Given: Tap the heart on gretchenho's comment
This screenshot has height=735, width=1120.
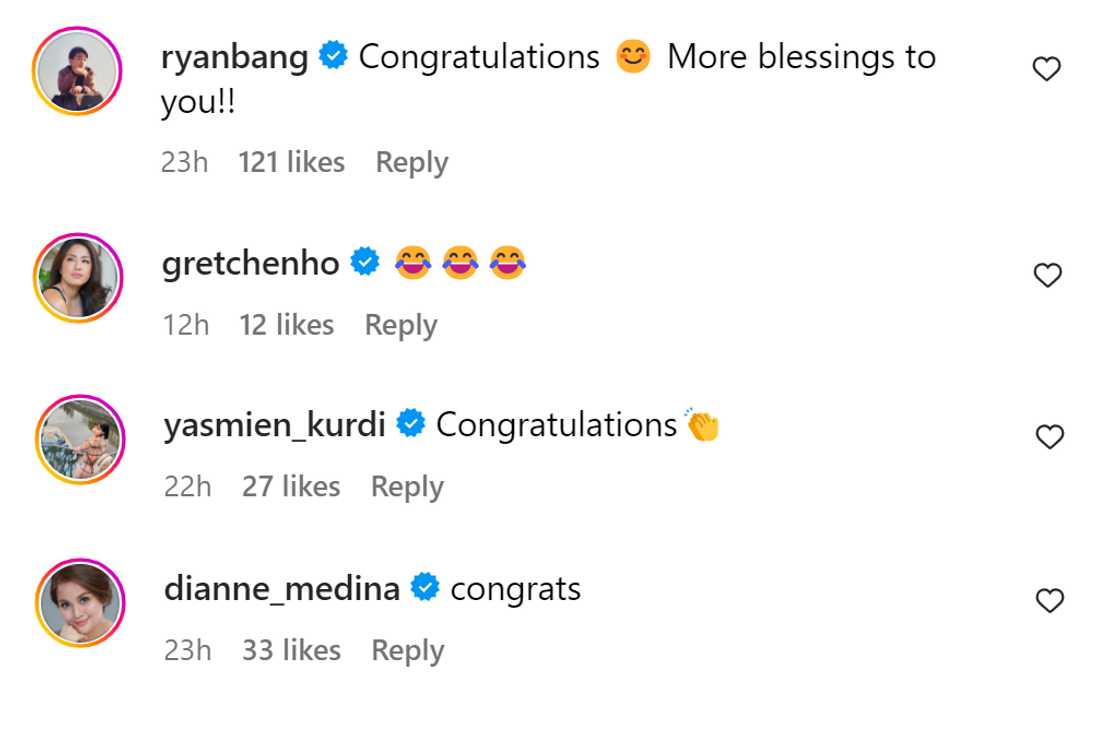Looking at the screenshot, I should 1047,275.
